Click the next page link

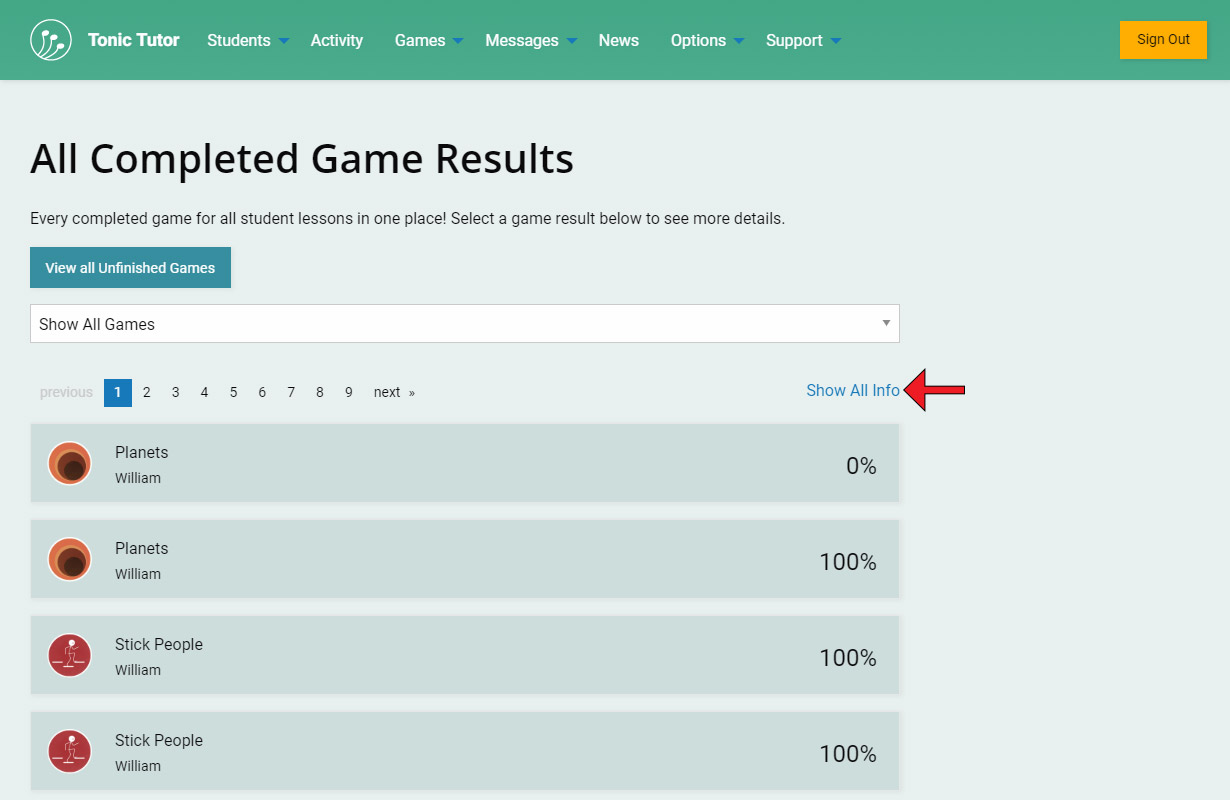point(393,393)
